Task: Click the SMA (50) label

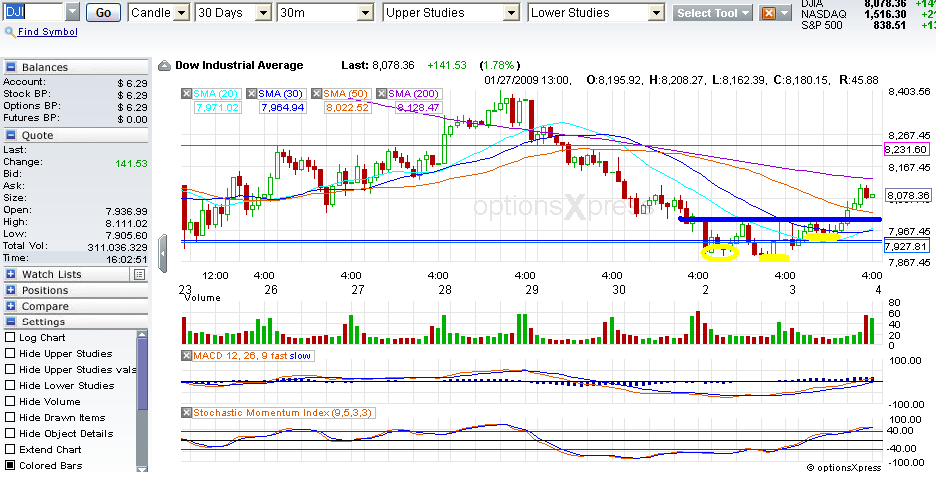Action: pos(344,94)
